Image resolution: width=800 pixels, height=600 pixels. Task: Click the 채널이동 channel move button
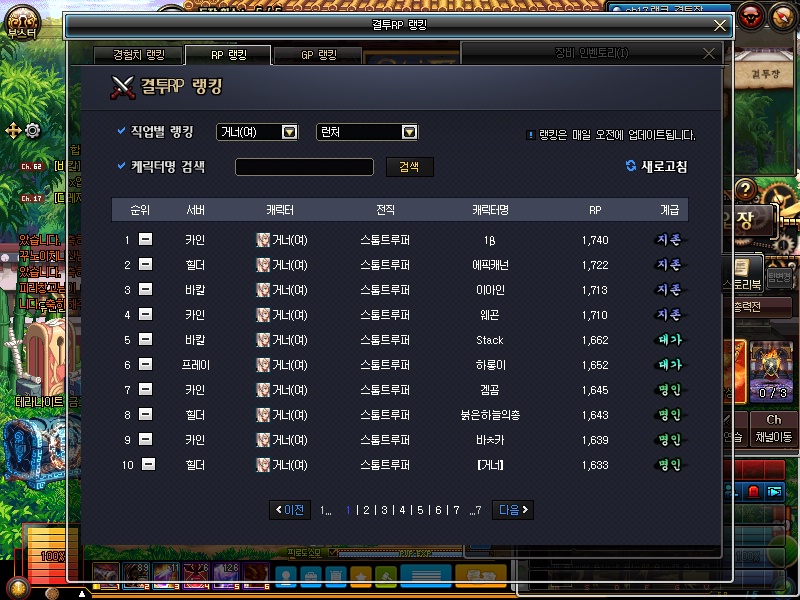point(774,437)
